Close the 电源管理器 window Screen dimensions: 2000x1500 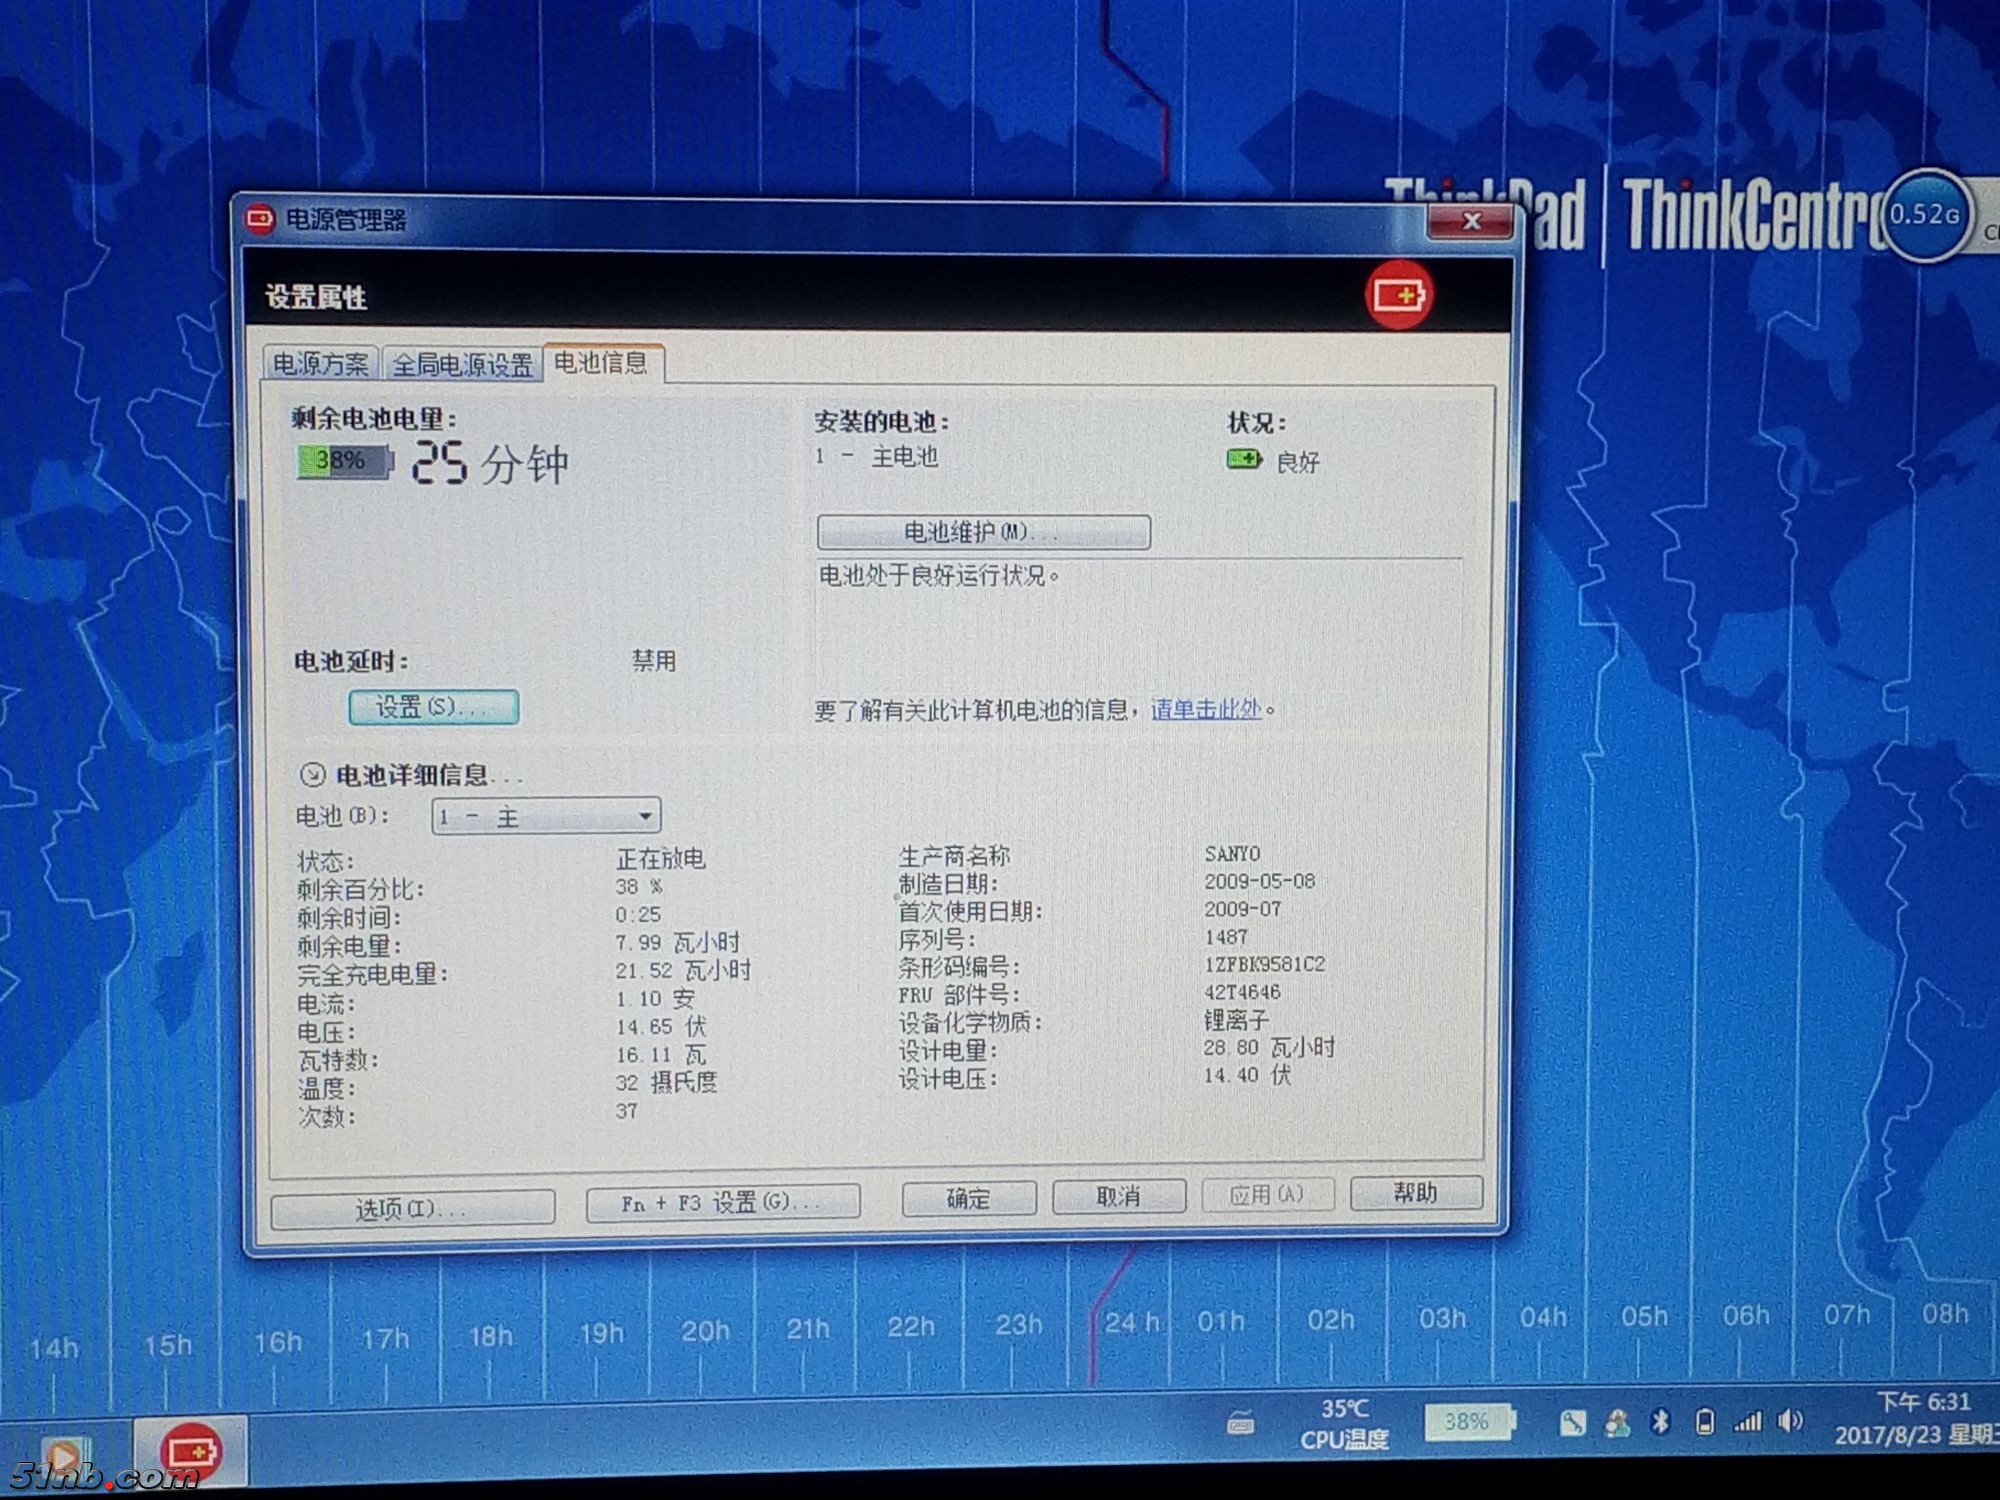[1470, 221]
